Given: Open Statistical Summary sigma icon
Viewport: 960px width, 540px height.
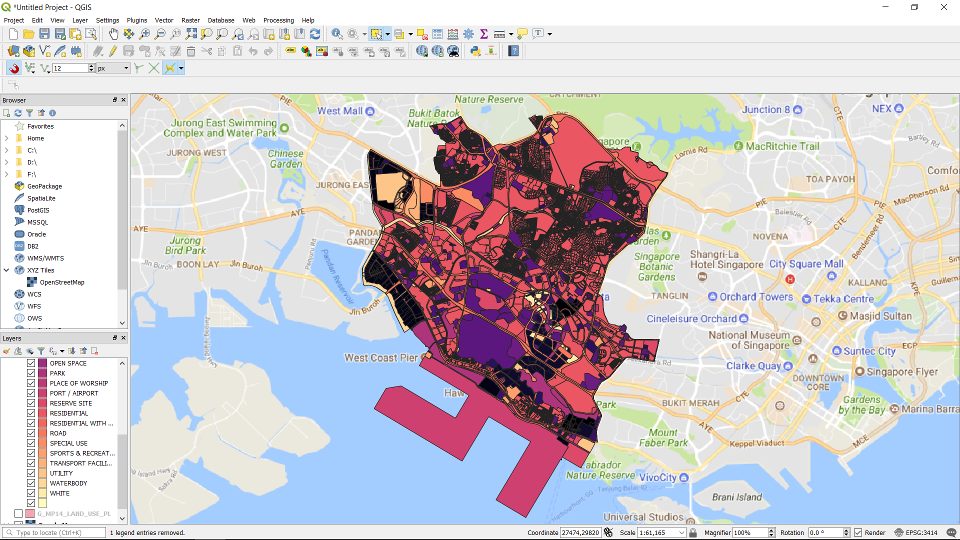Looking at the screenshot, I should (x=484, y=34).
